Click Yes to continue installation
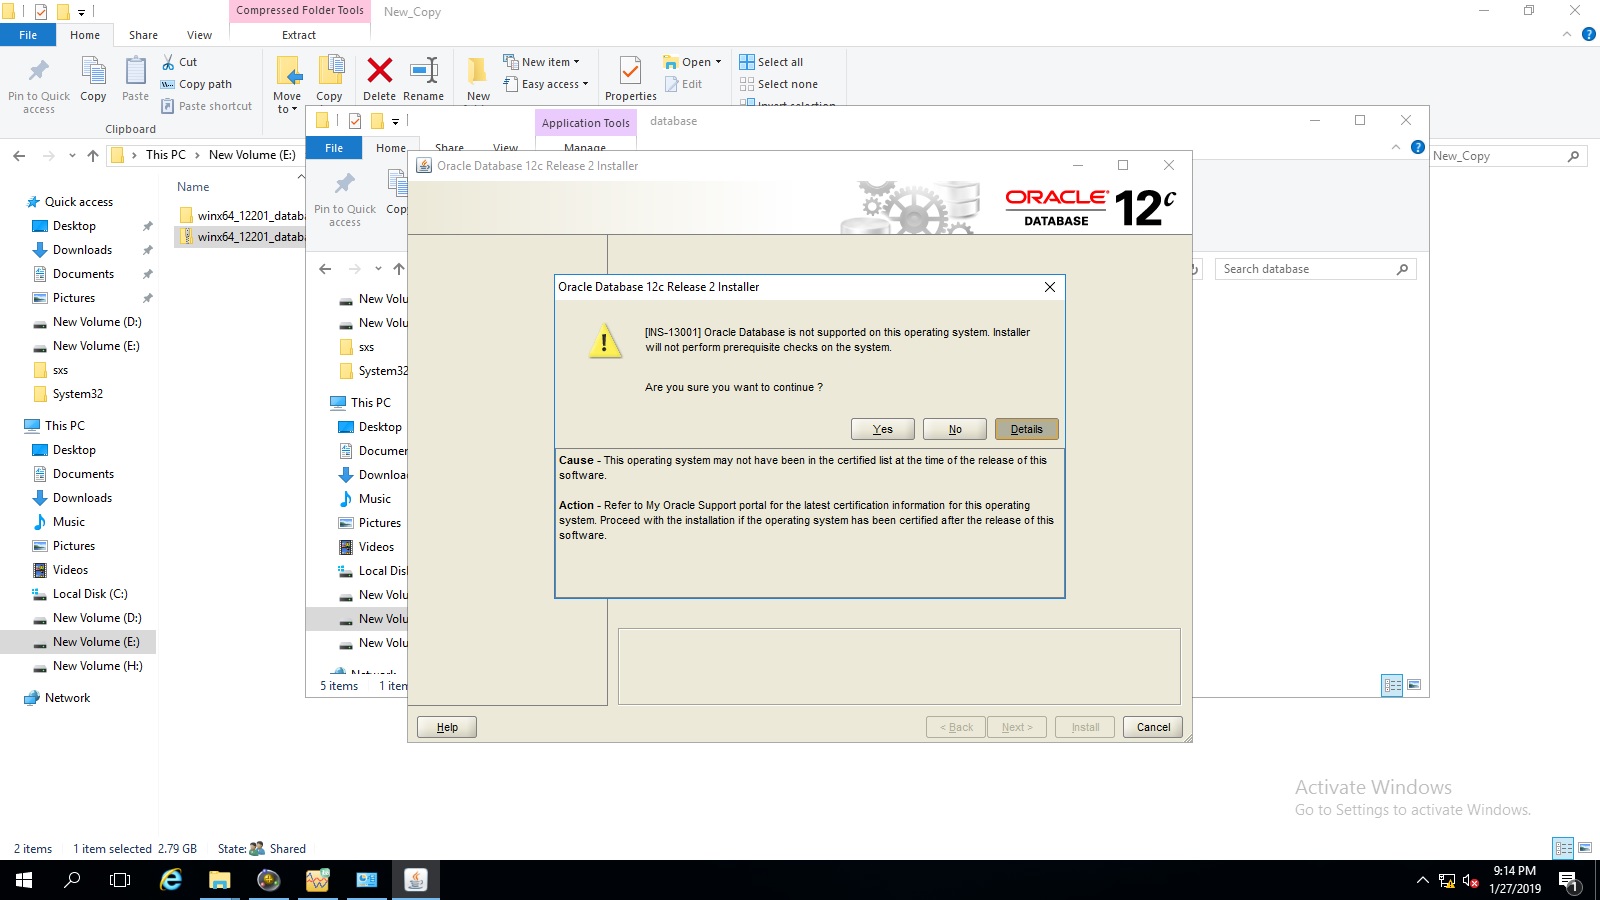The image size is (1600, 900). 882,429
